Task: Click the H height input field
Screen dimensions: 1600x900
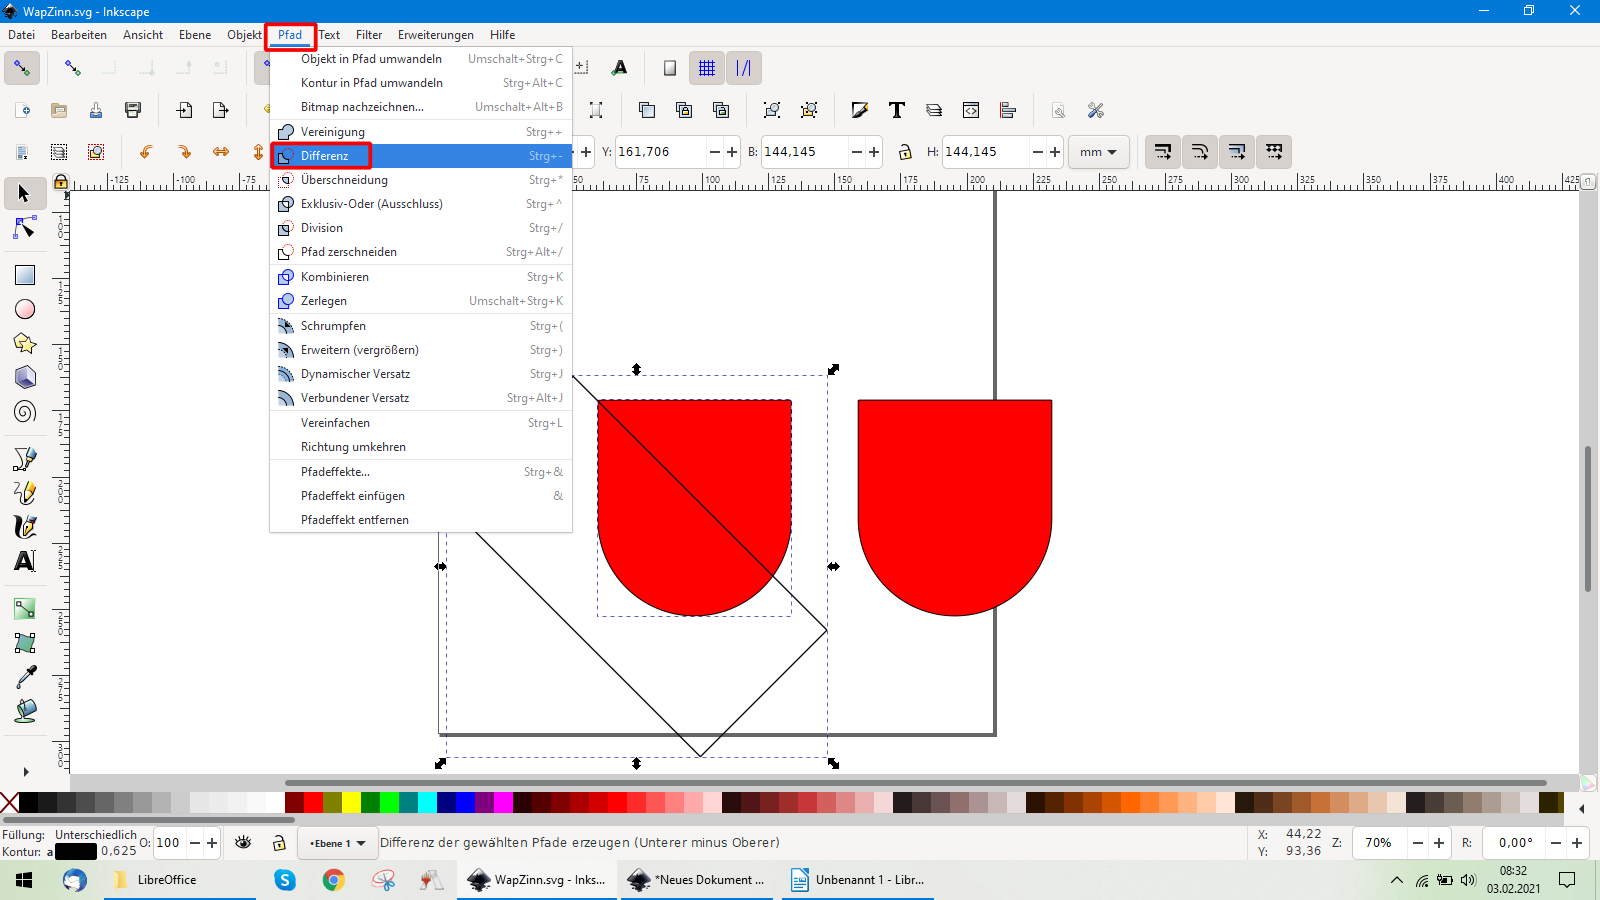Action: click(984, 152)
